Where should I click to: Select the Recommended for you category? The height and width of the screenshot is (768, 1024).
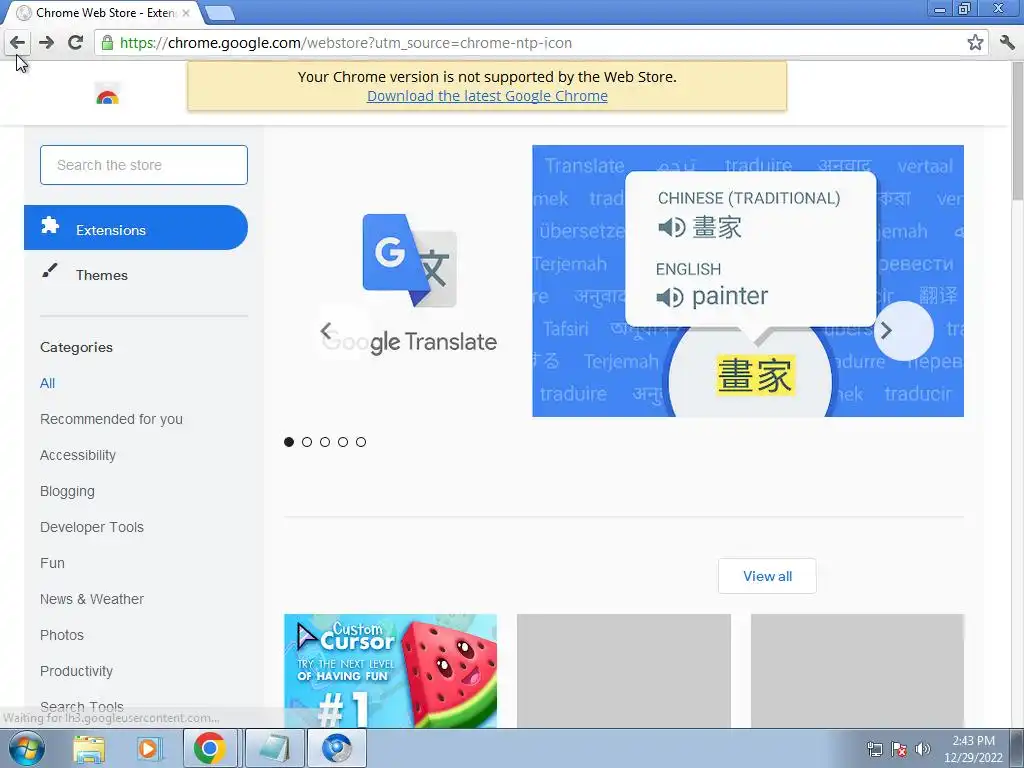click(x=111, y=419)
